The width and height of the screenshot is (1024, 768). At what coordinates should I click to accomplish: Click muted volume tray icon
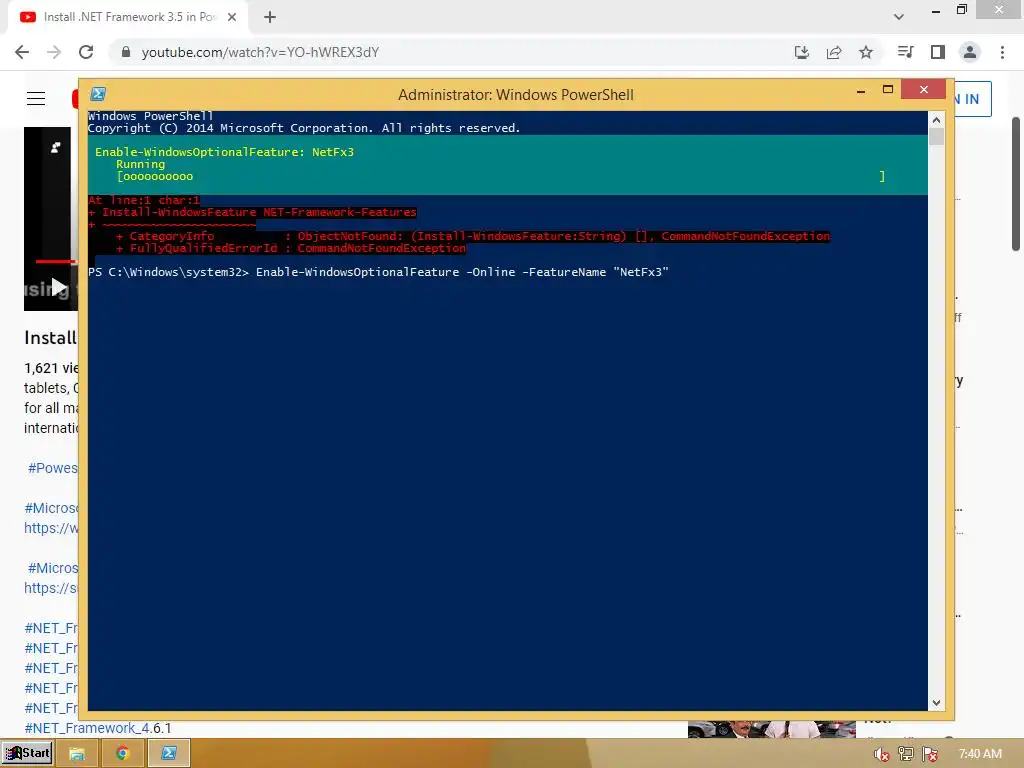[881, 754]
